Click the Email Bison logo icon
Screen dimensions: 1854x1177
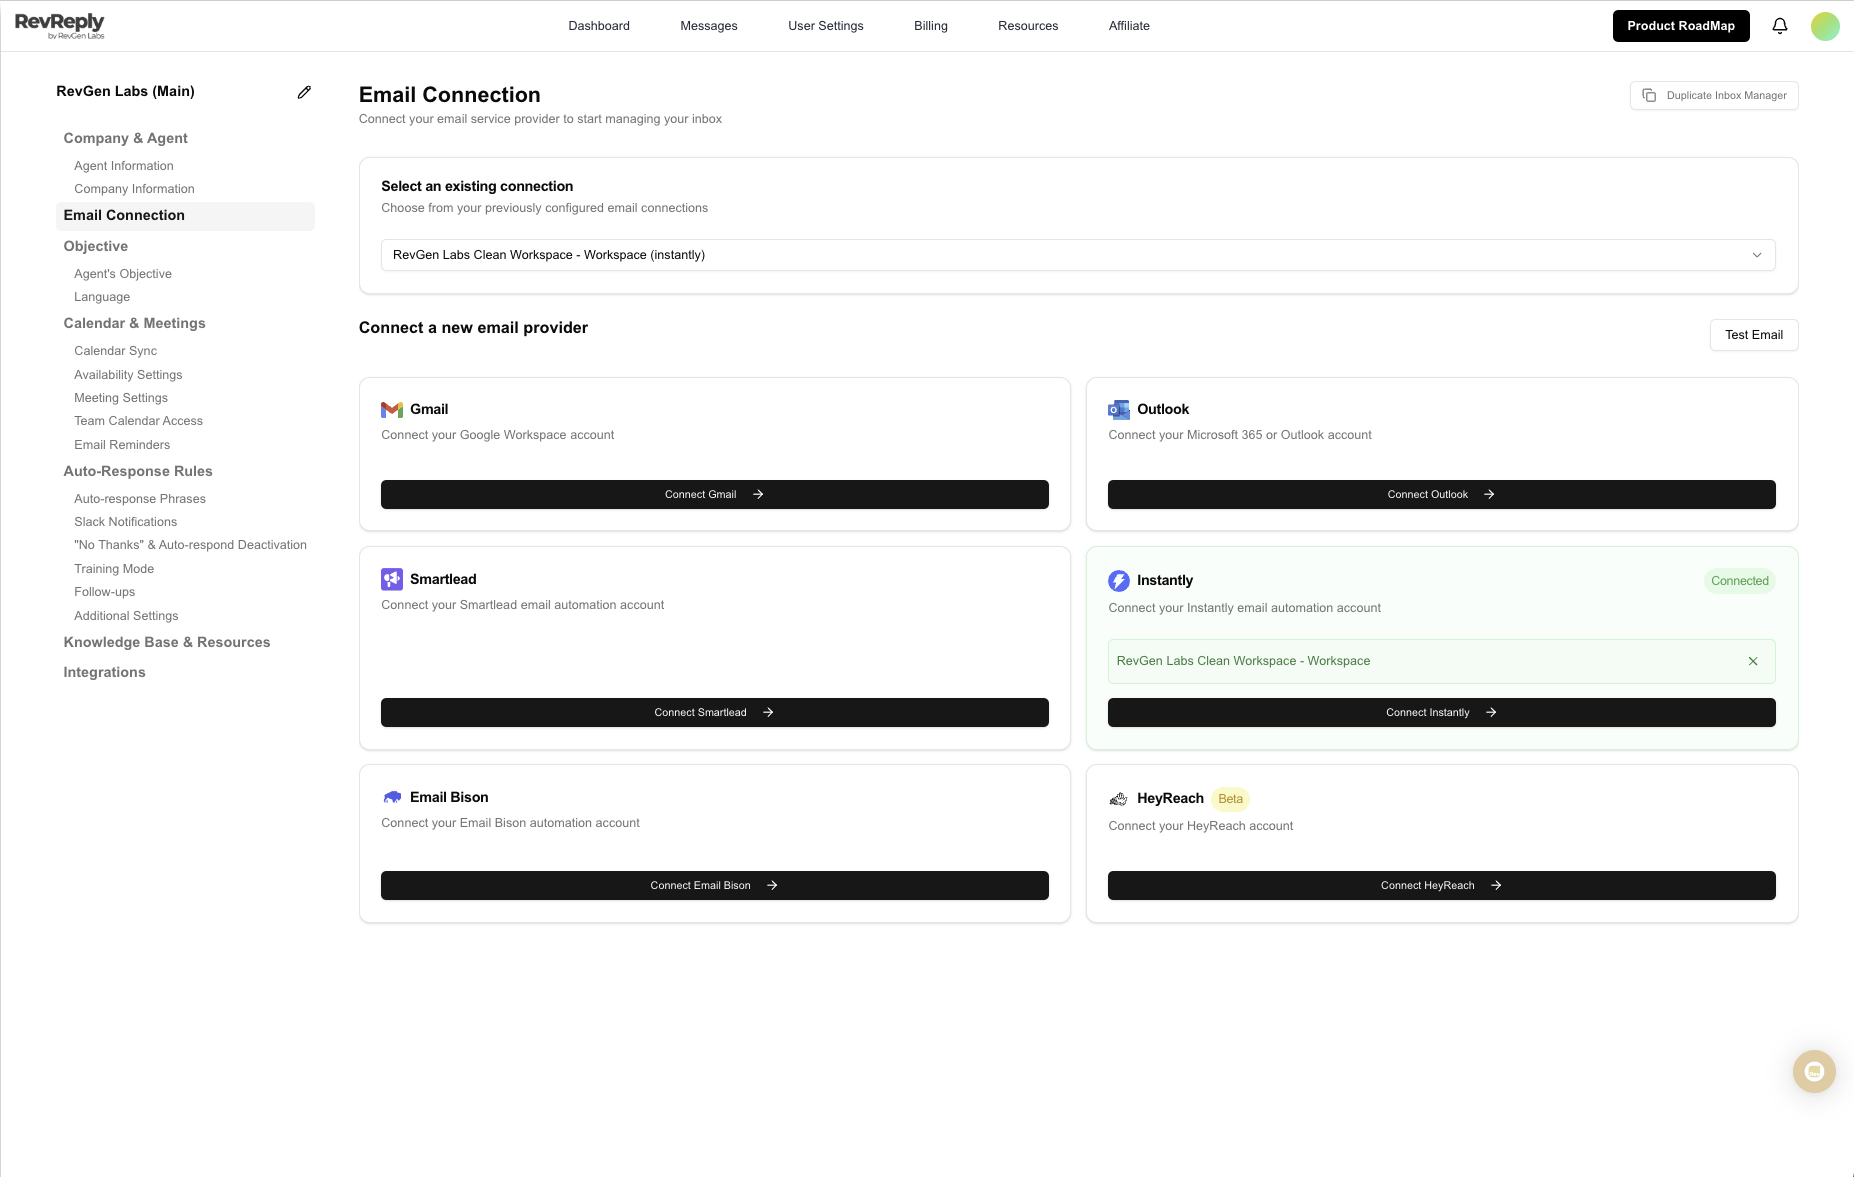click(x=392, y=797)
